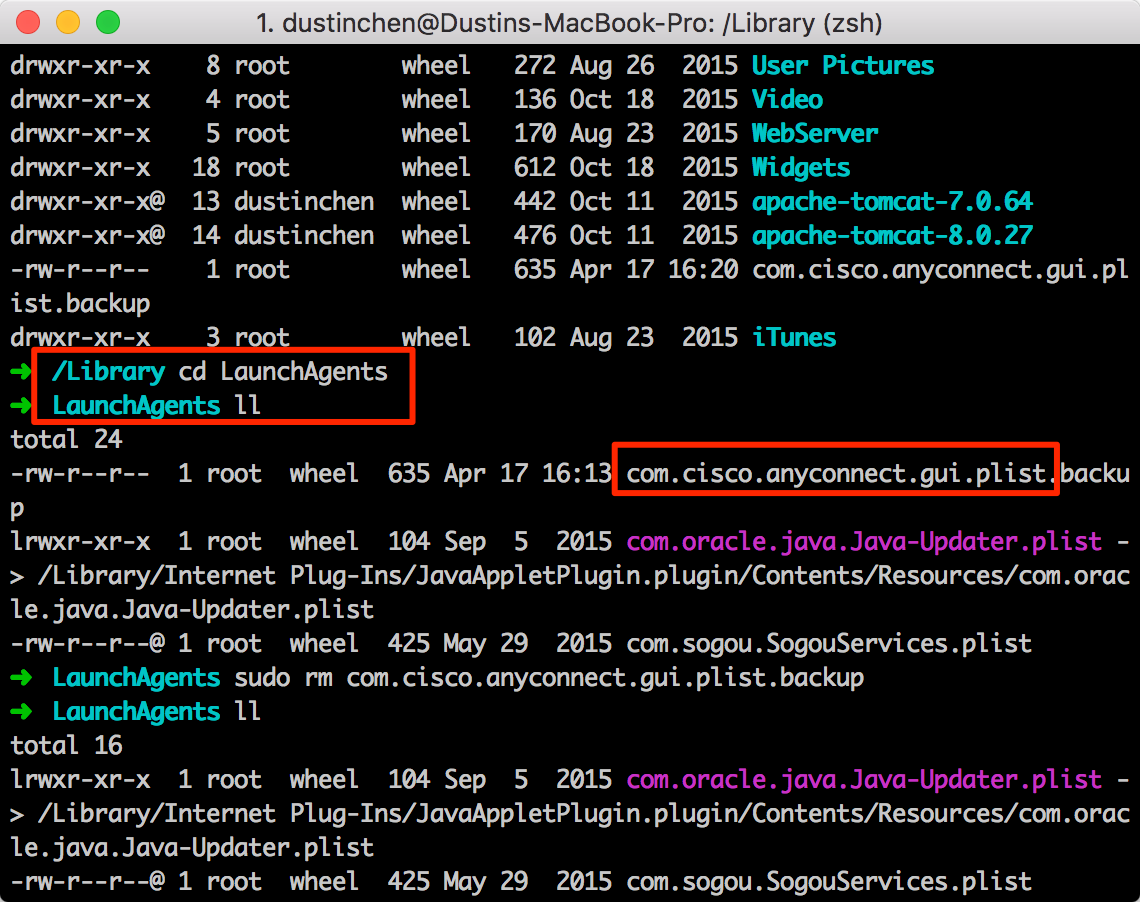Click the 'drwxr-xr-x' permissions on the Video row
The width and height of the screenshot is (1140, 902).
tap(80, 100)
